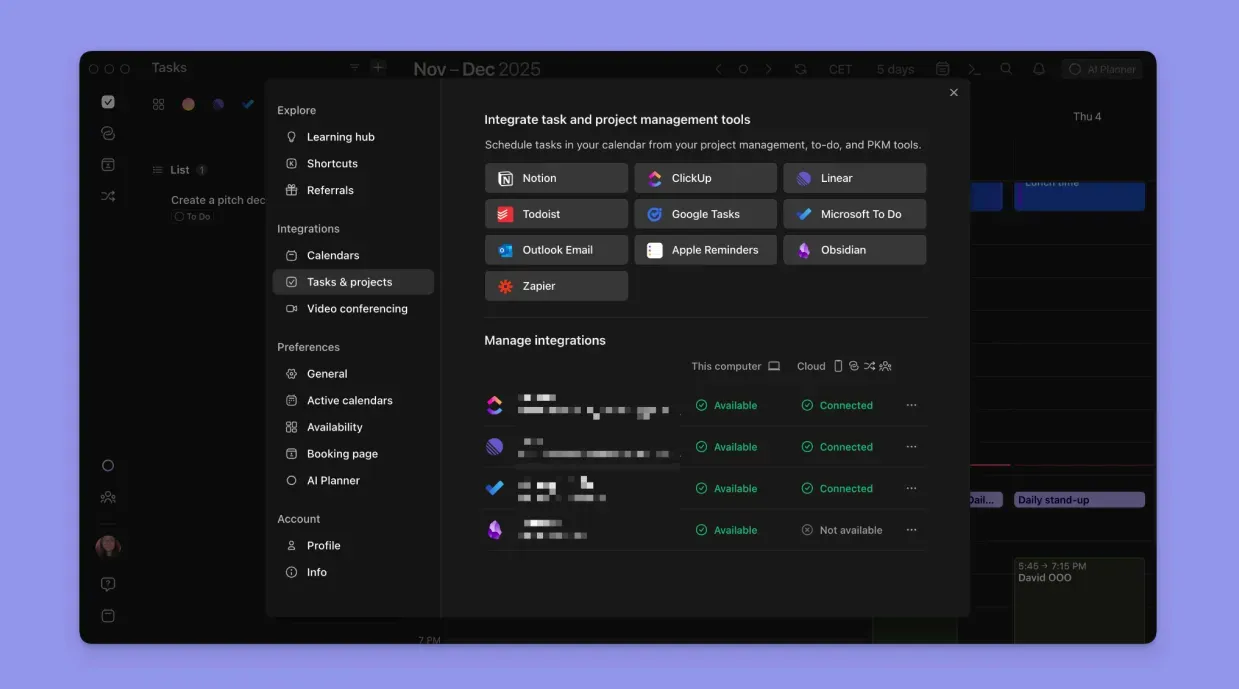Open AI Planner preferences in sidebar
Image resolution: width=1239 pixels, height=689 pixels.
pyautogui.click(x=353, y=480)
